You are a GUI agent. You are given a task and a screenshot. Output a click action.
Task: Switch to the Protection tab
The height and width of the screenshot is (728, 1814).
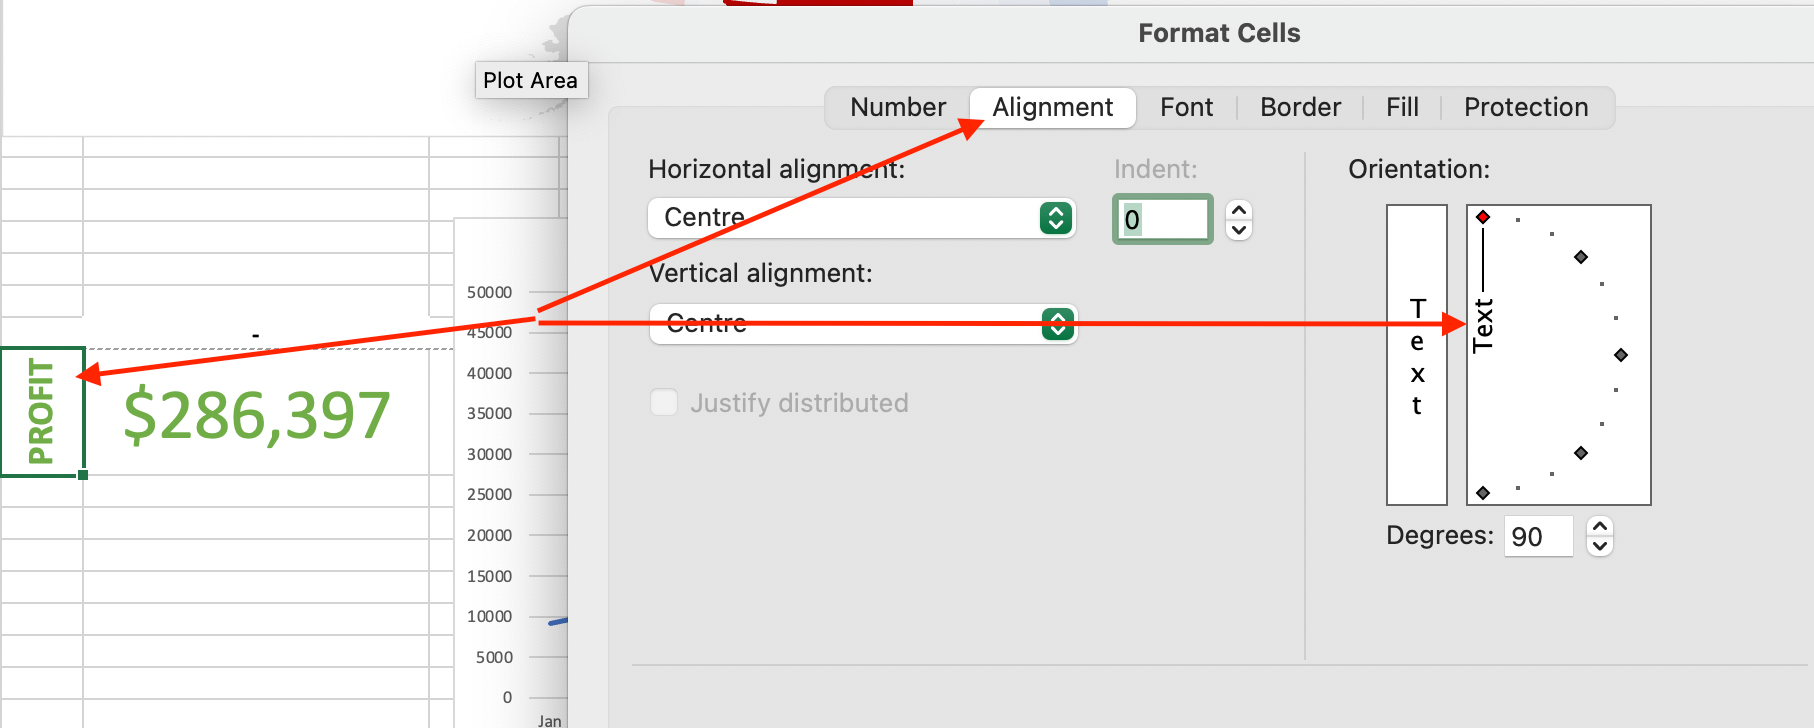1526,108
